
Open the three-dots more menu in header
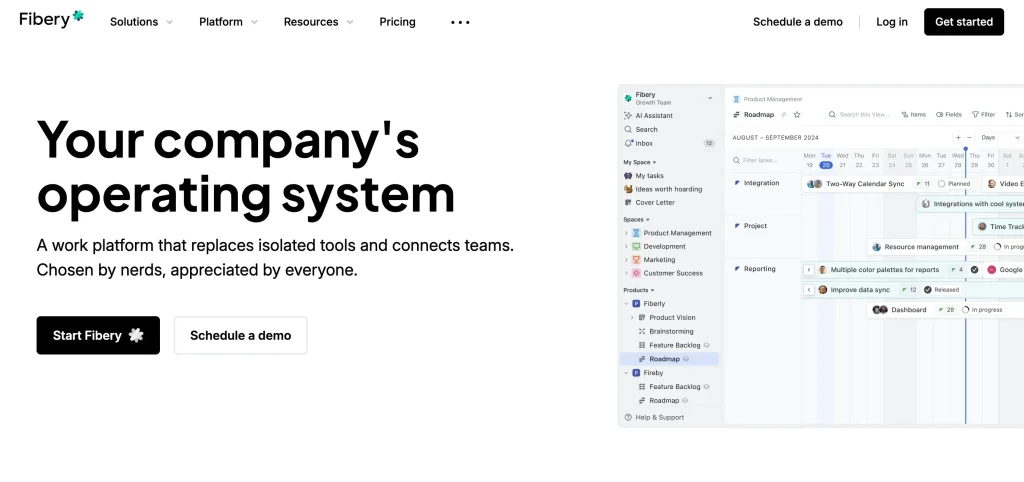(x=460, y=22)
